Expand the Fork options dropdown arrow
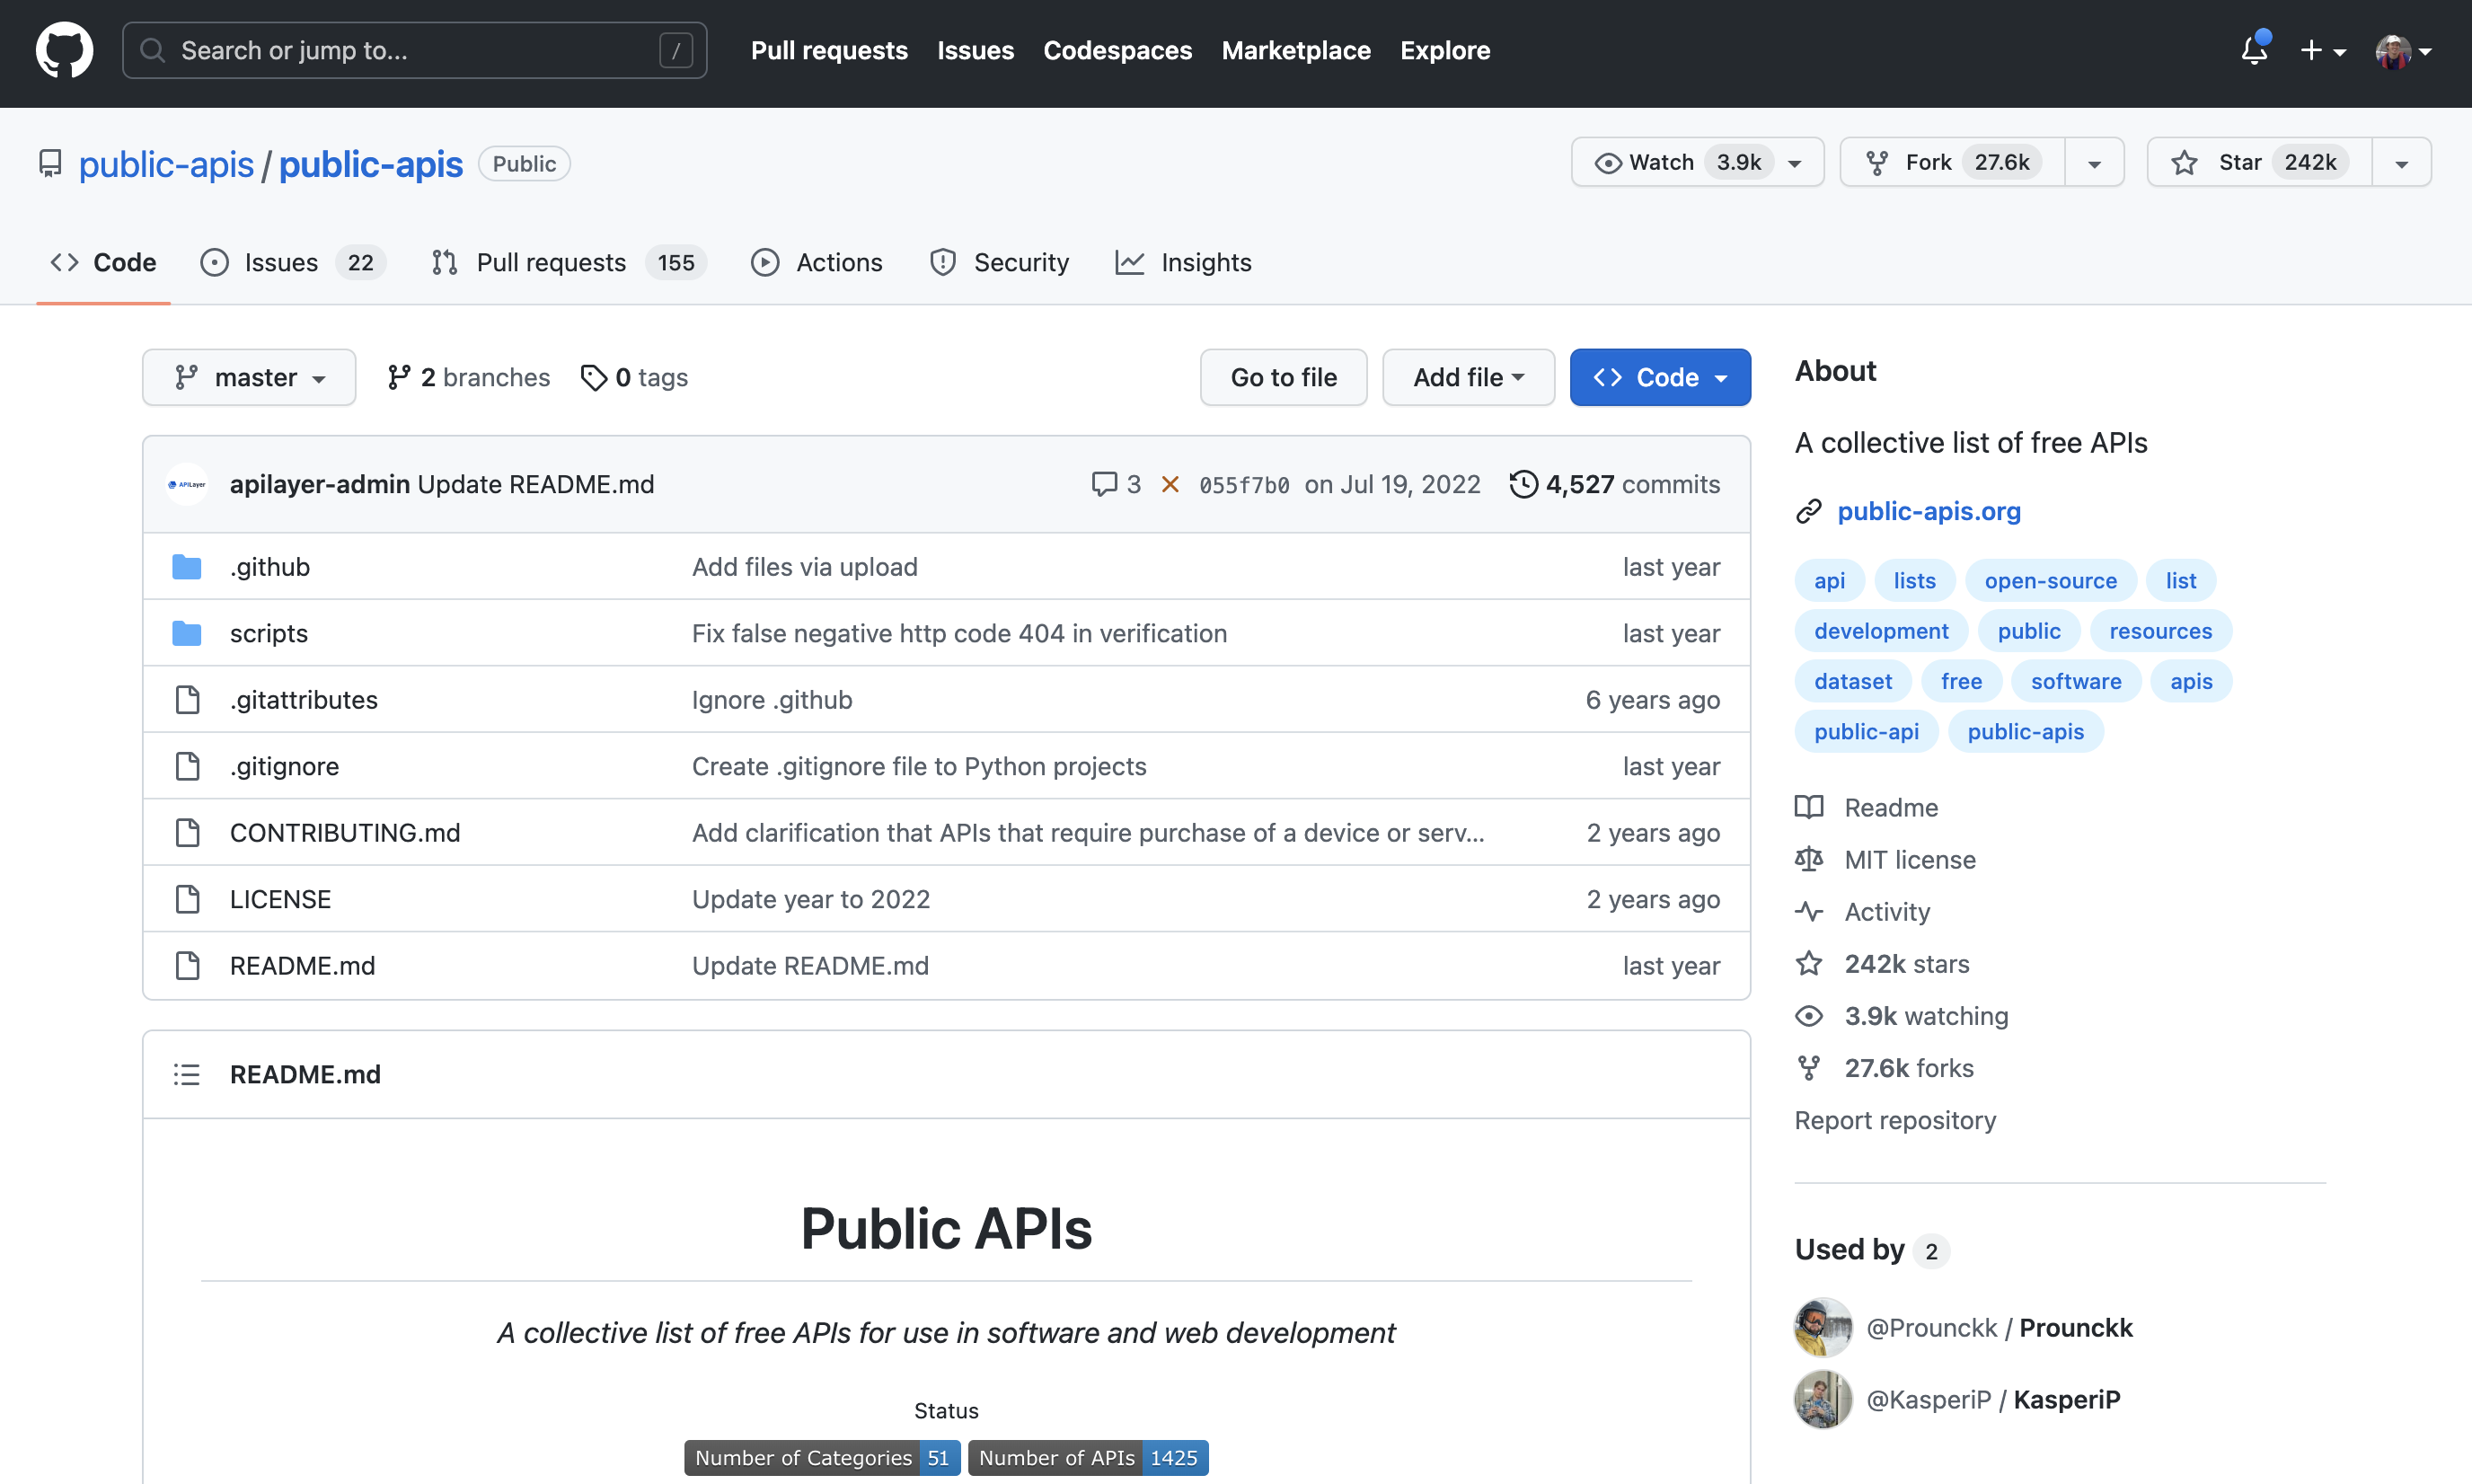Screen dimensions: 2472x1484 pyautogui.click(x=2094, y=163)
